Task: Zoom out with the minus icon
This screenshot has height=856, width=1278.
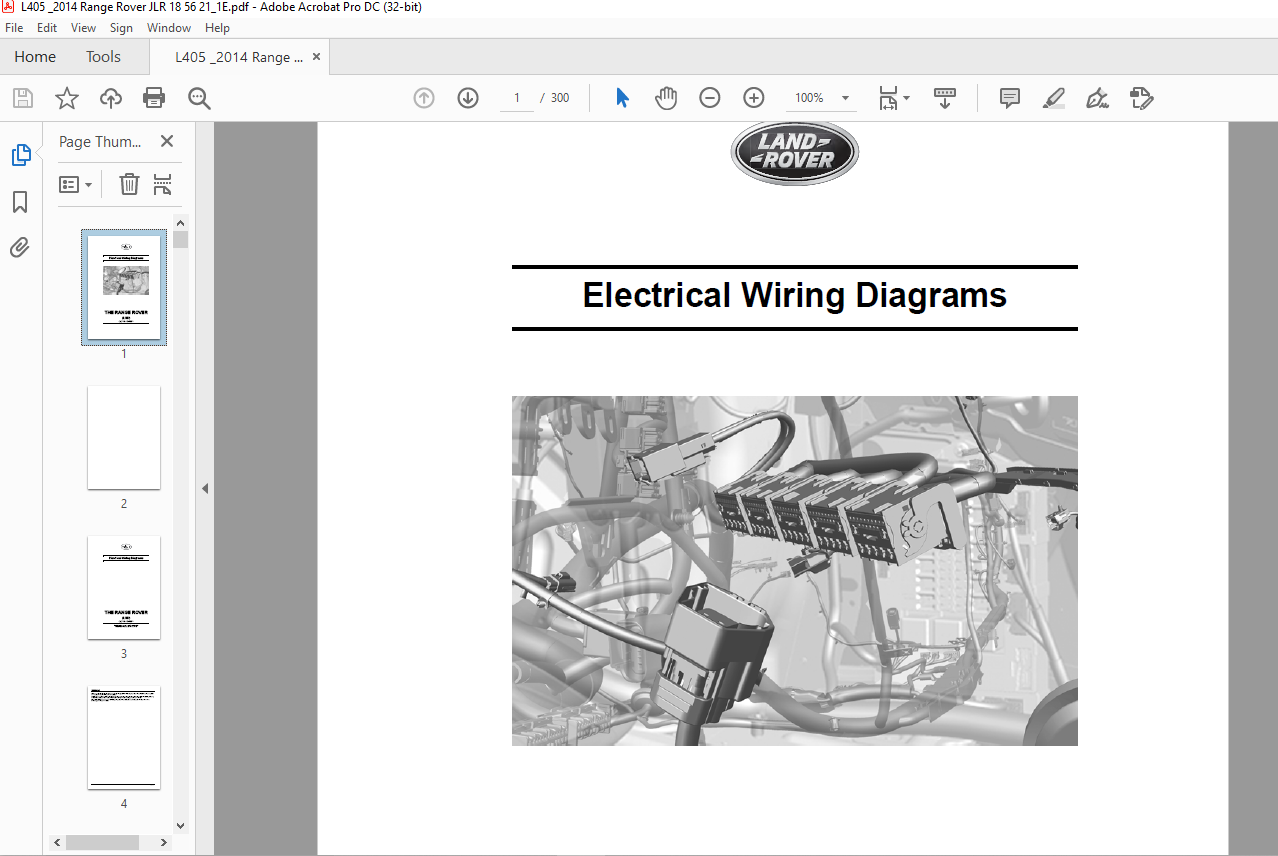Action: click(x=709, y=98)
